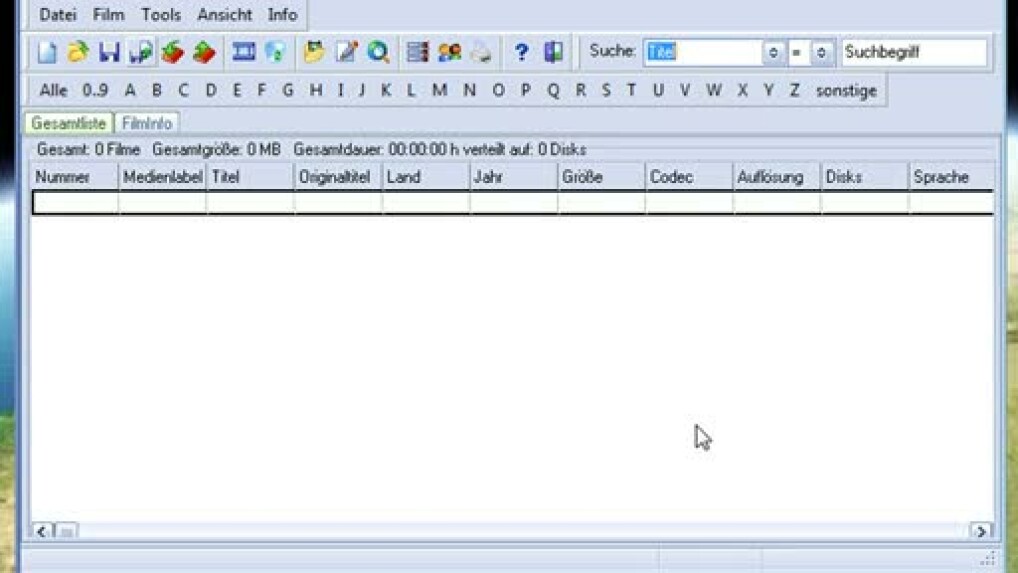Expand the Suche field dropdown arrow
The width and height of the screenshot is (1018, 573).
(x=772, y=53)
